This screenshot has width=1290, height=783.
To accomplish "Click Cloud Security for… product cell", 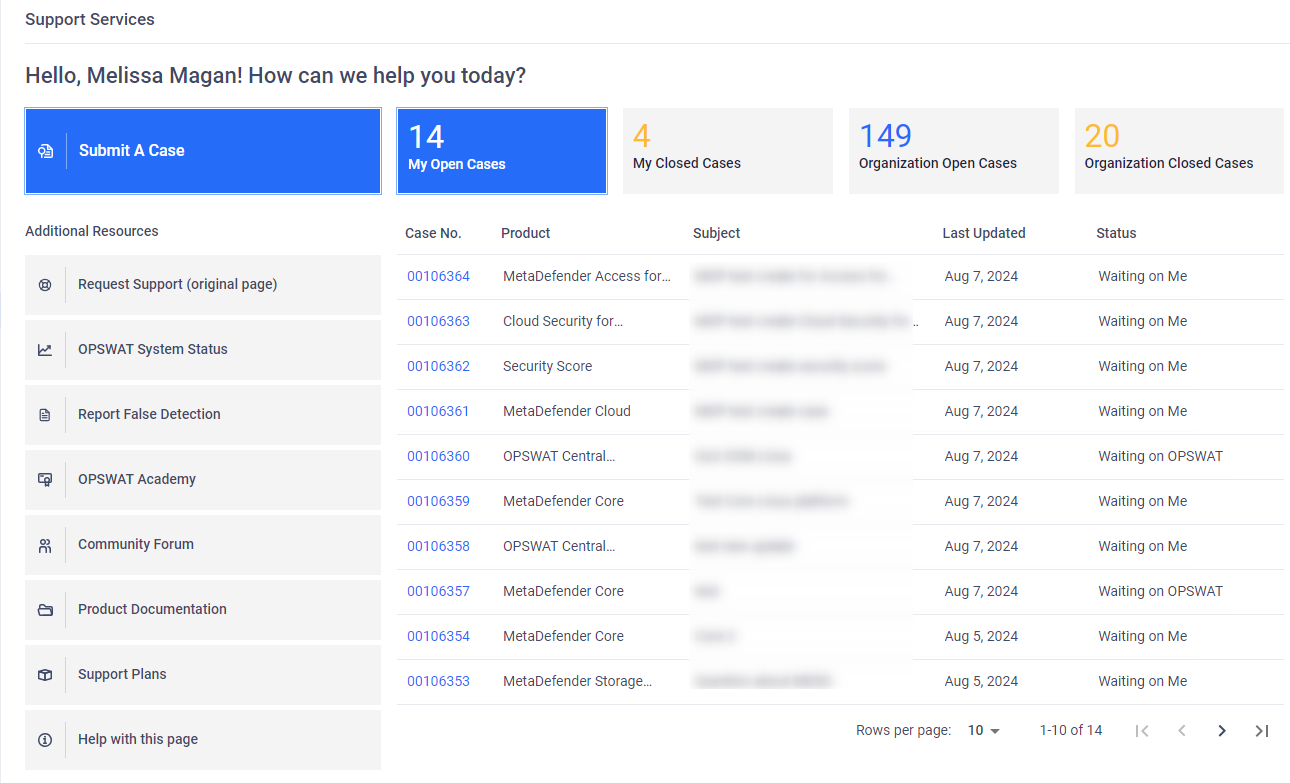I will (x=563, y=322).
